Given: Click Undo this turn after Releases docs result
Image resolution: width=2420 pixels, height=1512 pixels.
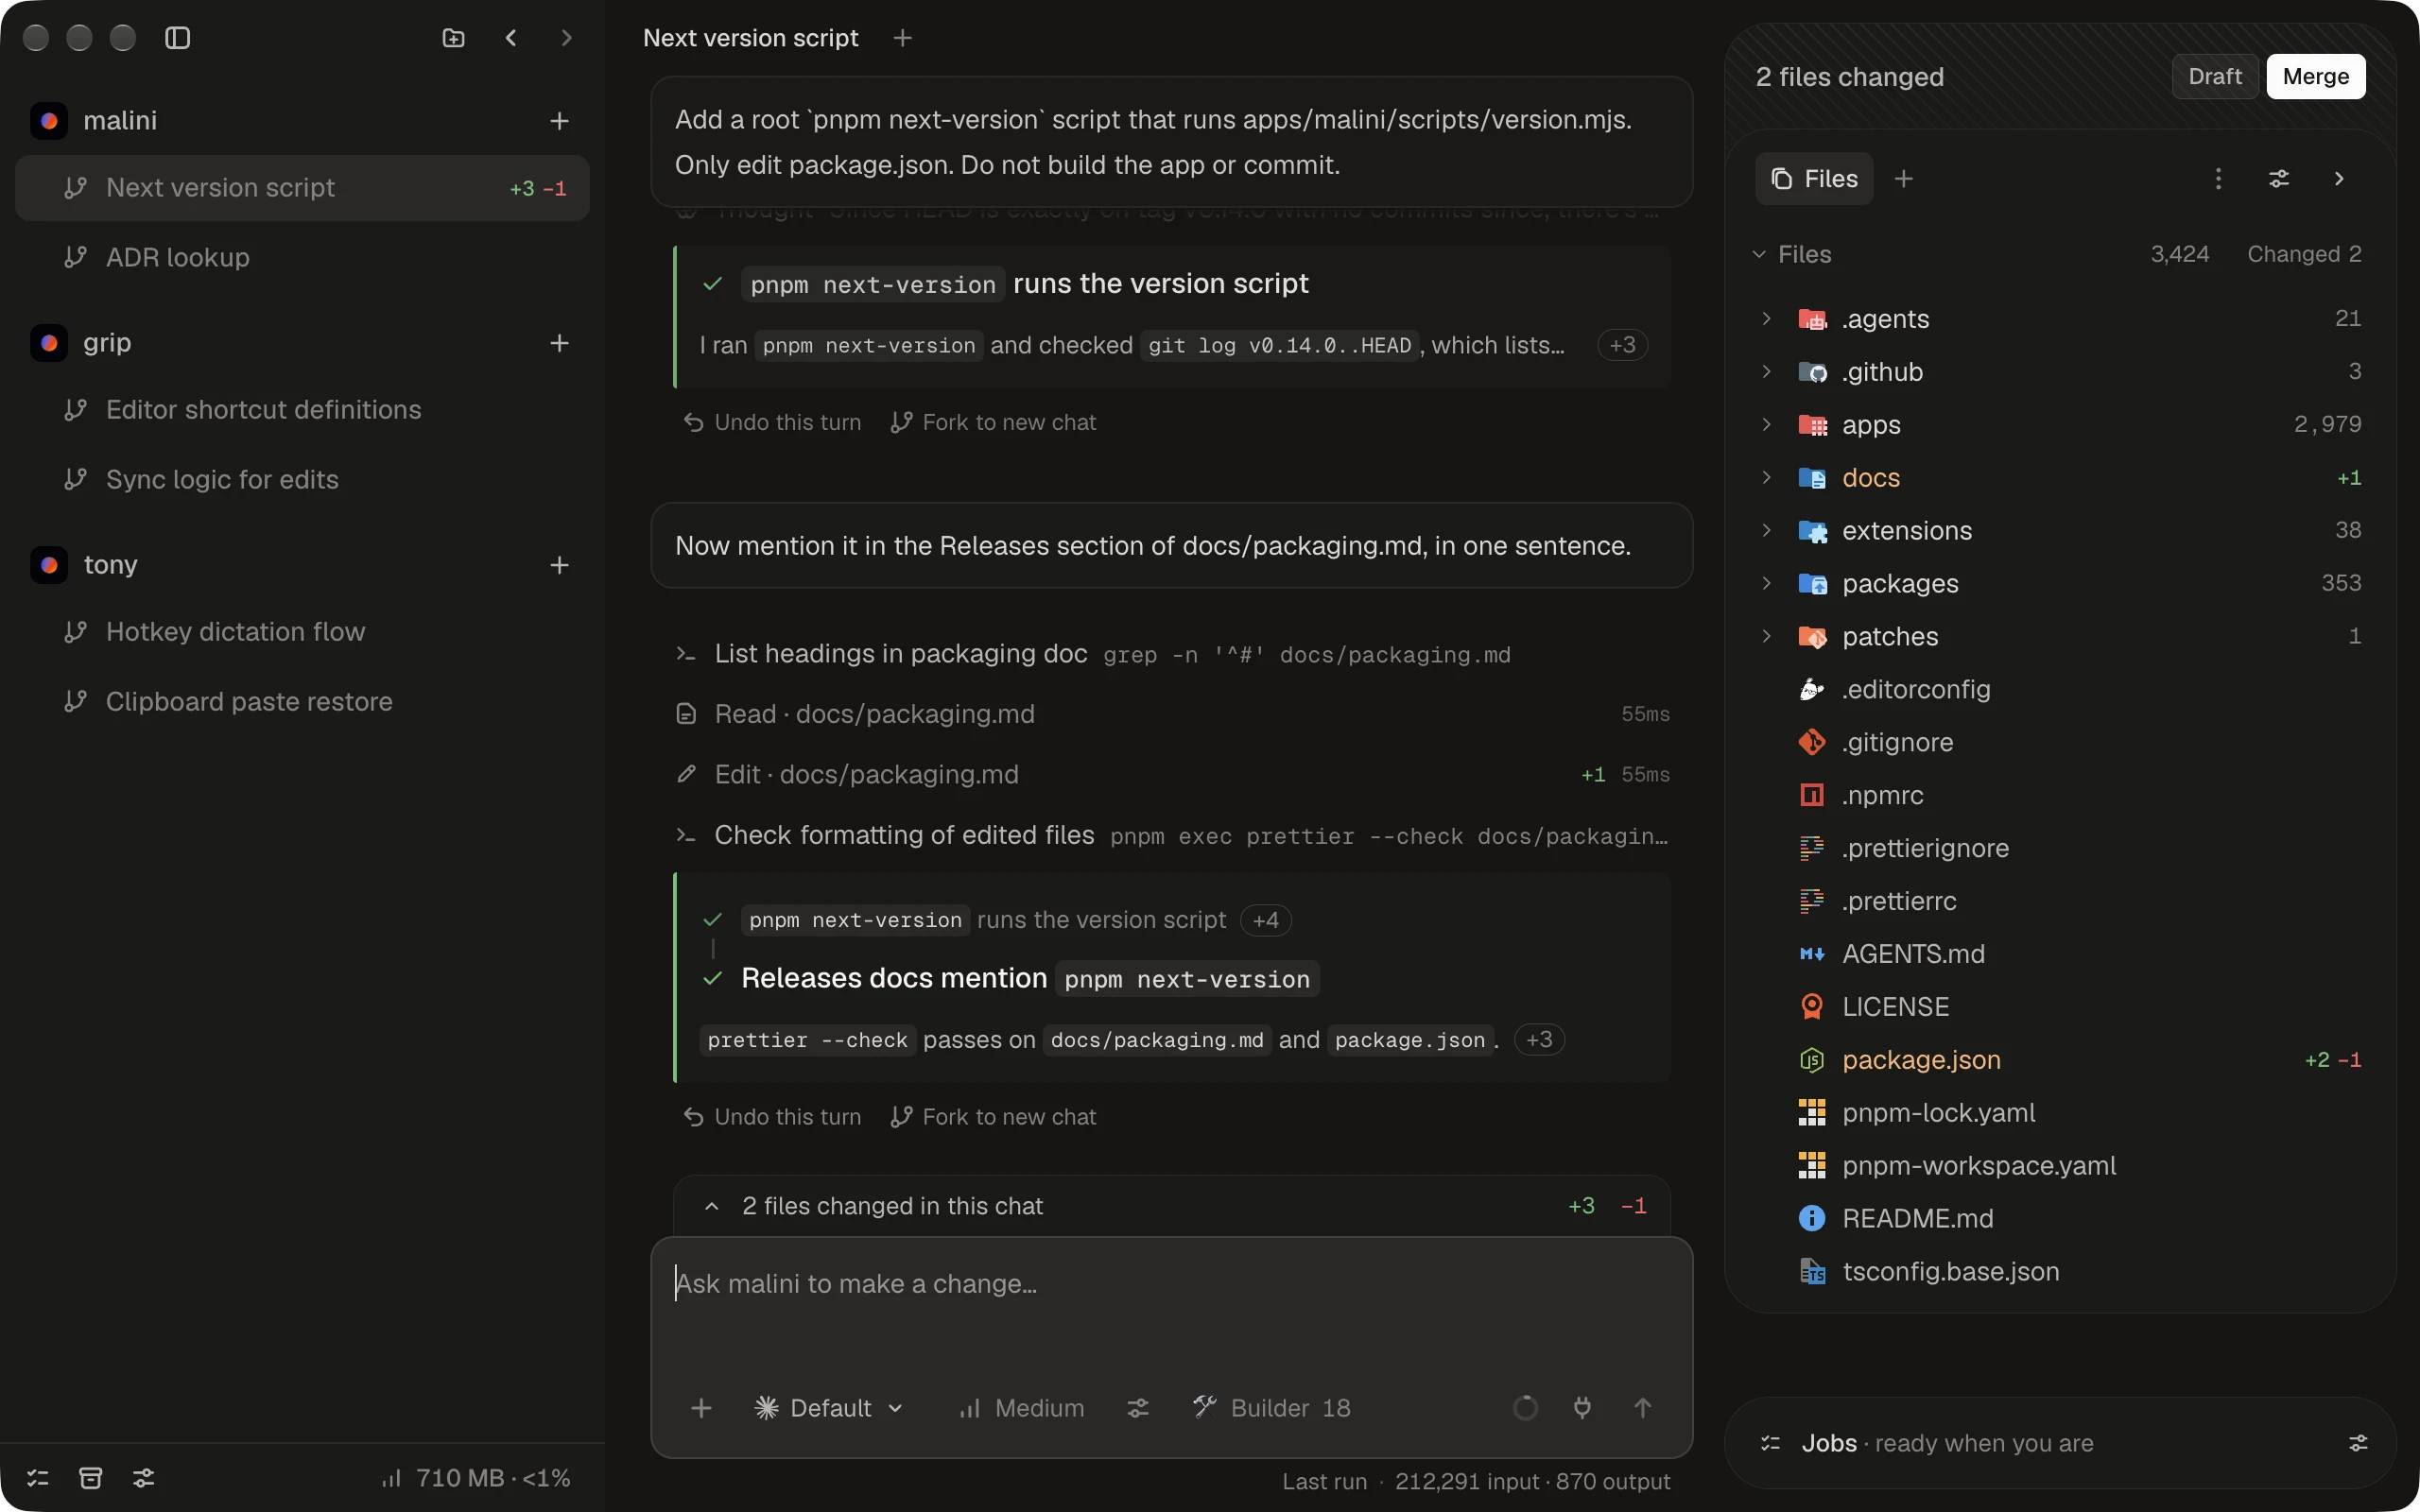Looking at the screenshot, I should click(772, 1117).
